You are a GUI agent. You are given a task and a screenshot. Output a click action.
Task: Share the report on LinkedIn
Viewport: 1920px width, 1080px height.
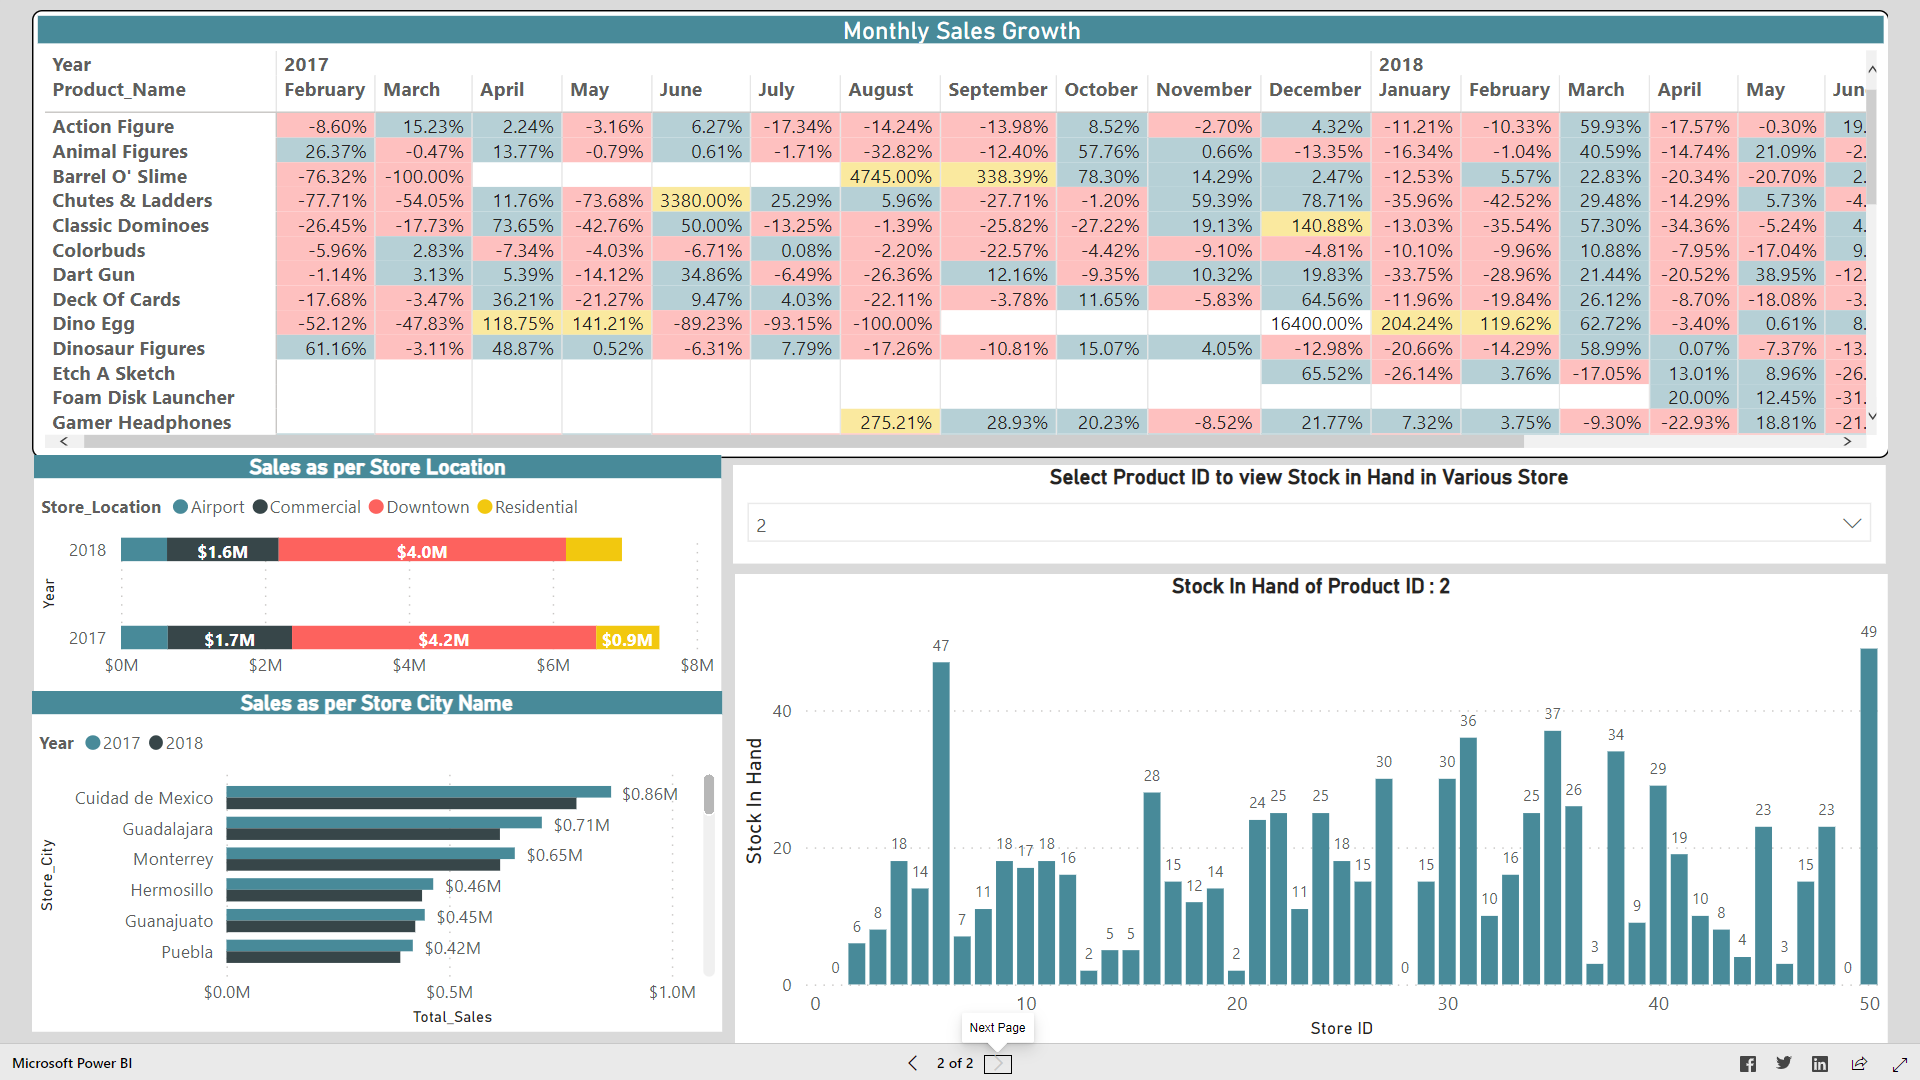pyautogui.click(x=1821, y=1063)
